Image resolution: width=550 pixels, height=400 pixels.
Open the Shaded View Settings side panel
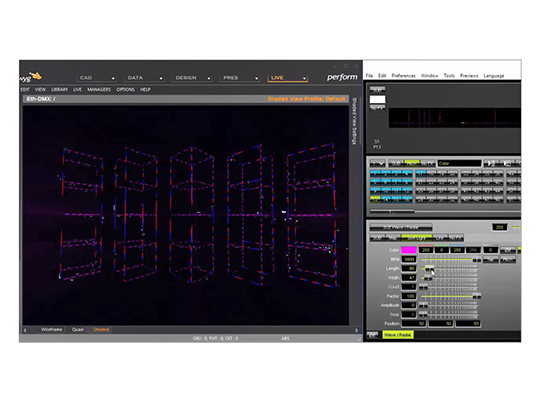click(354, 121)
